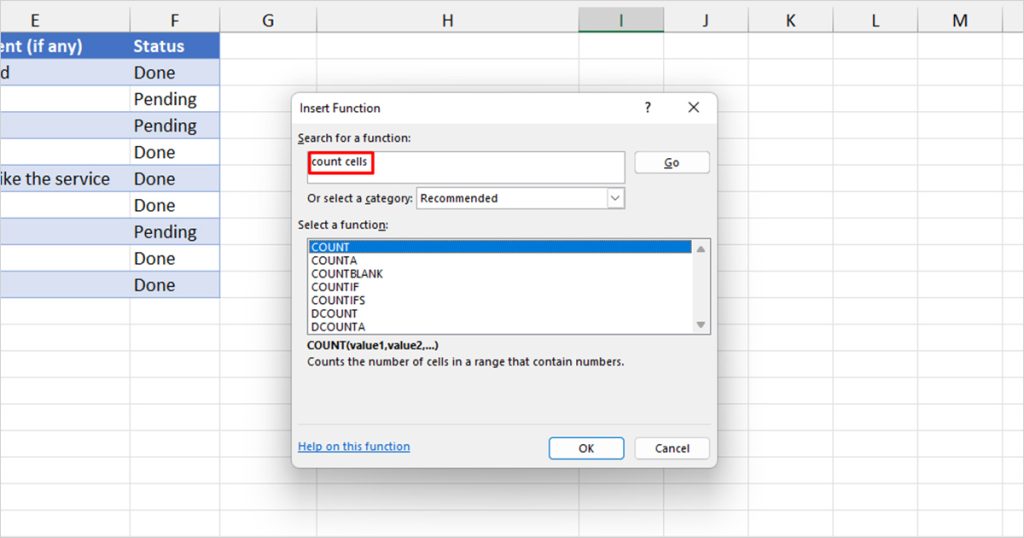1024x538 pixels.
Task: Select DCOUNTA in the function list
Action: pyautogui.click(x=500, y=326)
